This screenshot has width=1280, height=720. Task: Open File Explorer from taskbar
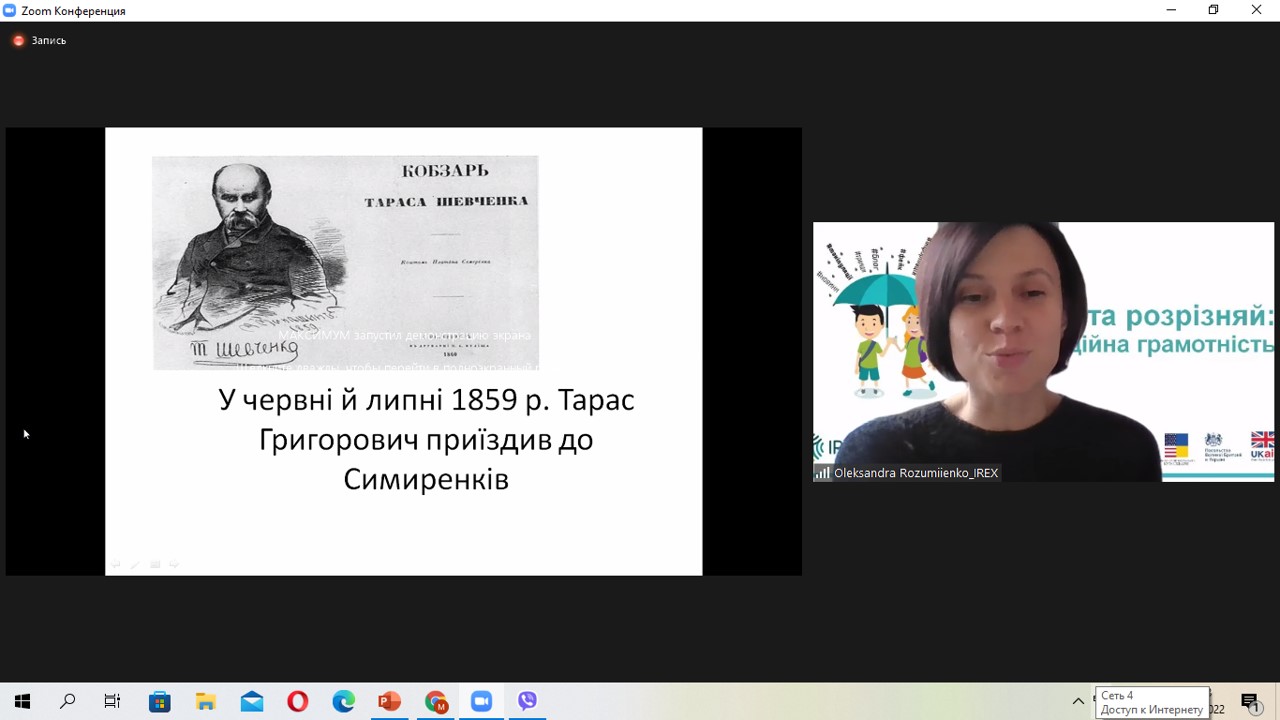(x=205, y=702)
